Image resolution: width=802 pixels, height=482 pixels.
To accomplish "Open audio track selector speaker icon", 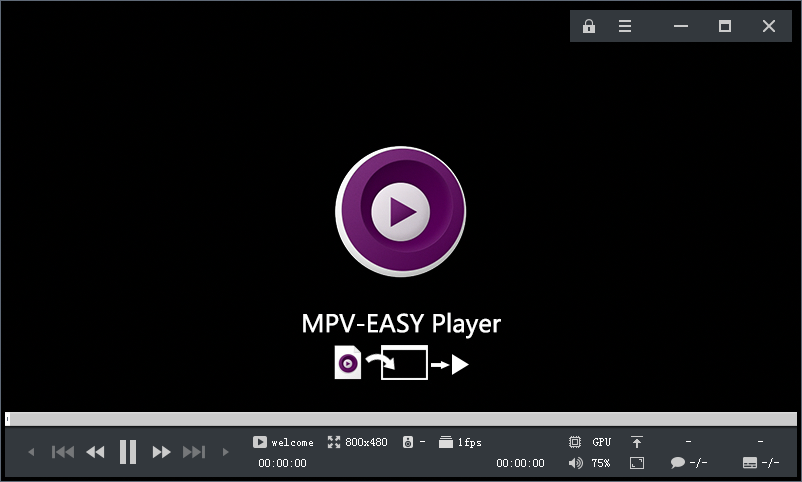I will pos(409,442).
